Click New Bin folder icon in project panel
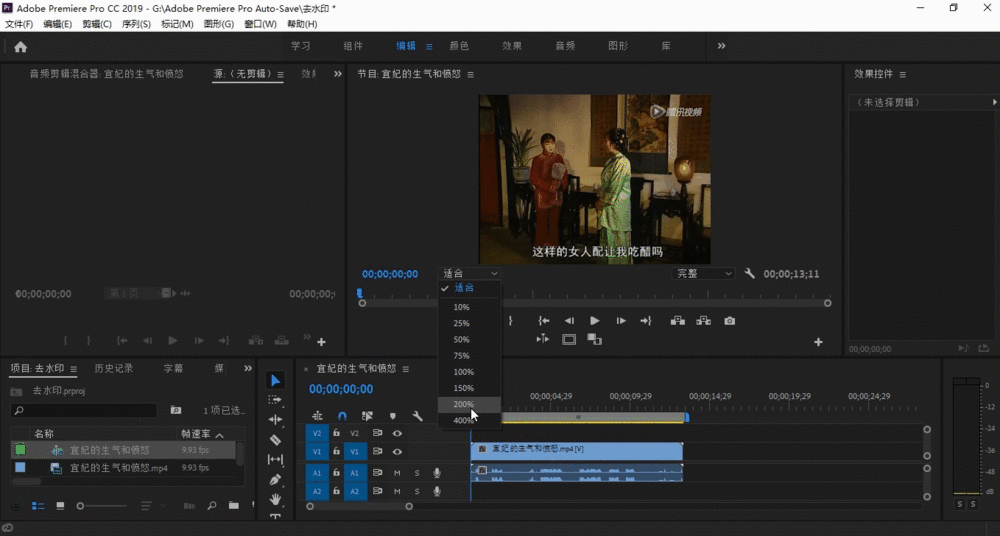The image size is (1000, 536). pos(234,505)
